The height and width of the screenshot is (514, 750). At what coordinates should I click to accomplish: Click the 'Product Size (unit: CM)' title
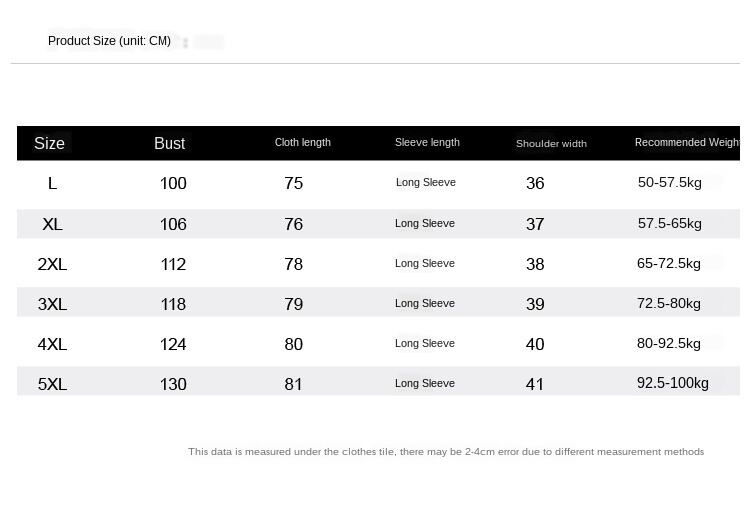109,41
